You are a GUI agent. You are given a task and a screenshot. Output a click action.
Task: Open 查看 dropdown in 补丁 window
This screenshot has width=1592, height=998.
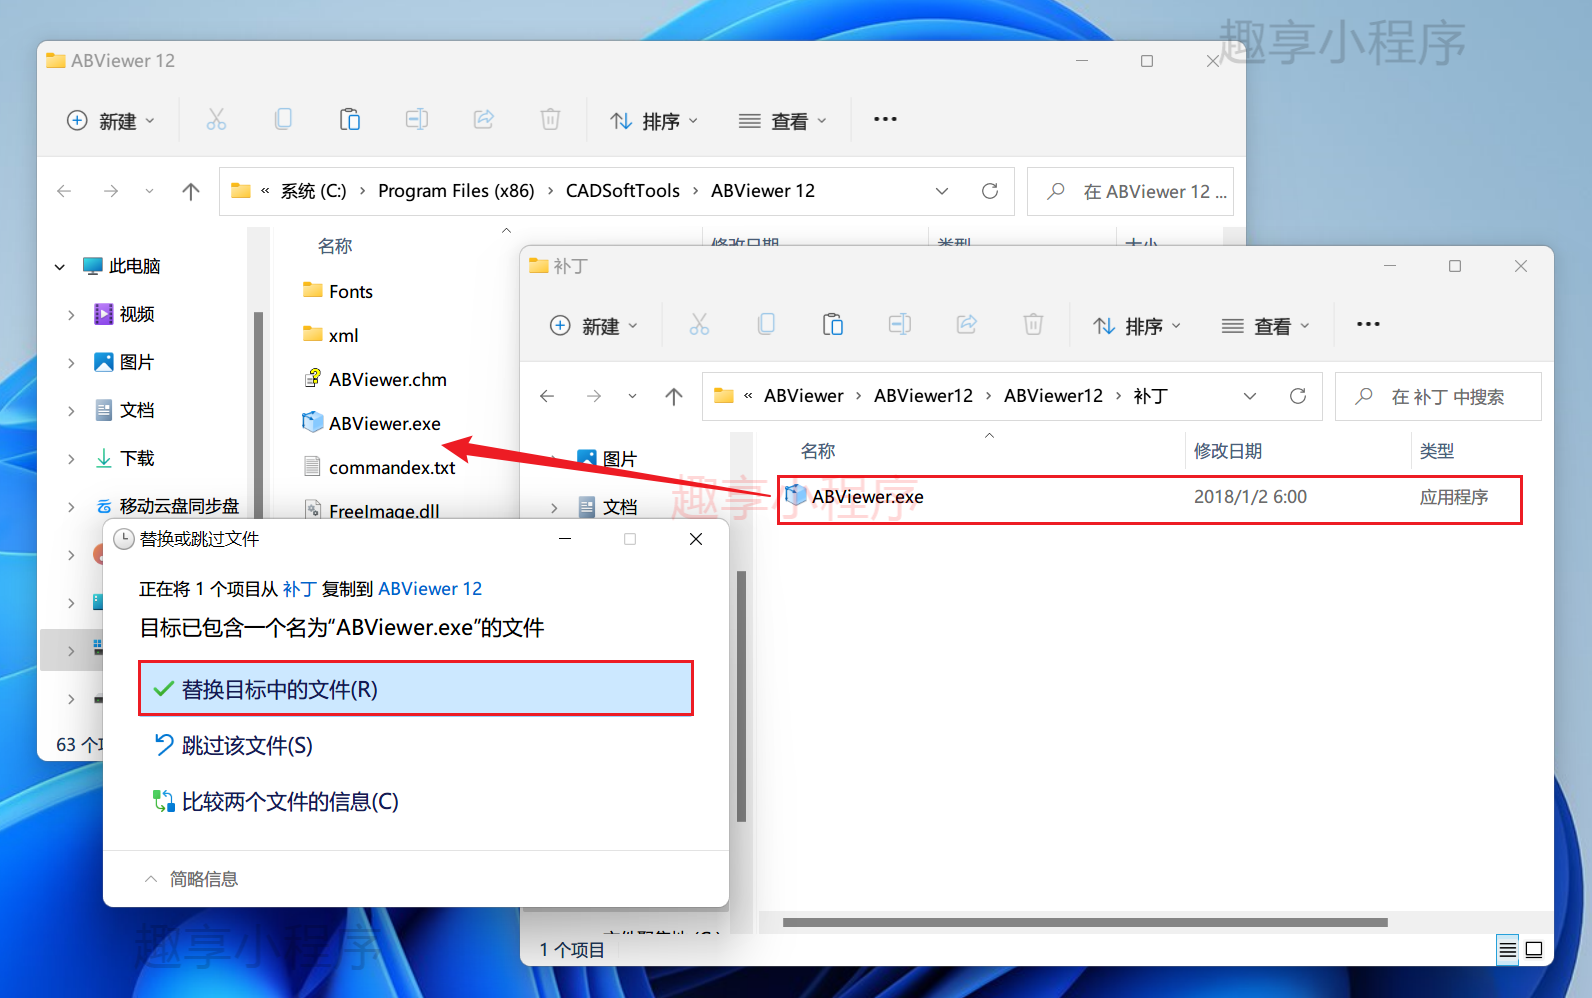pyautogui.click(x=1266, y=325)
